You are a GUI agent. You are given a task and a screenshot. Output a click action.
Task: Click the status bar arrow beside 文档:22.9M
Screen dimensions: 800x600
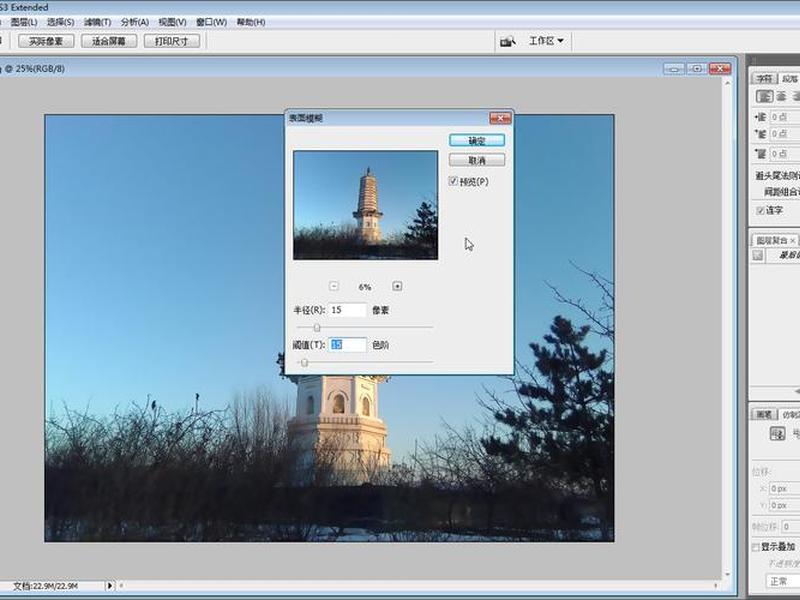(109, 586)
